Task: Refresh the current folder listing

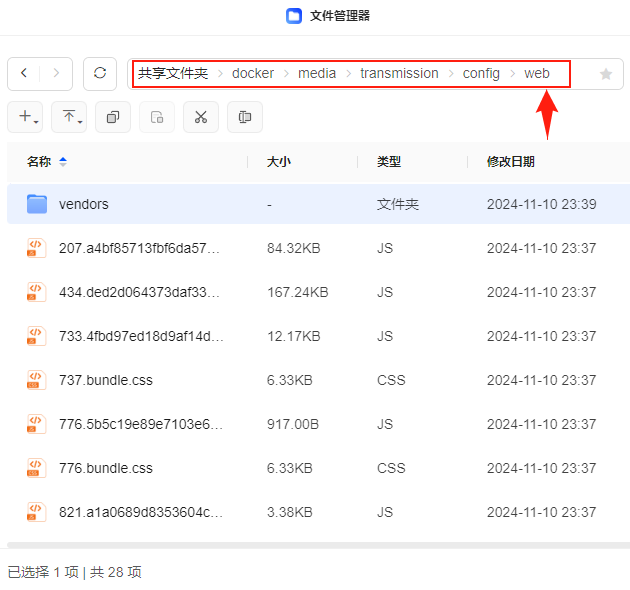Action: coord(100,74)
